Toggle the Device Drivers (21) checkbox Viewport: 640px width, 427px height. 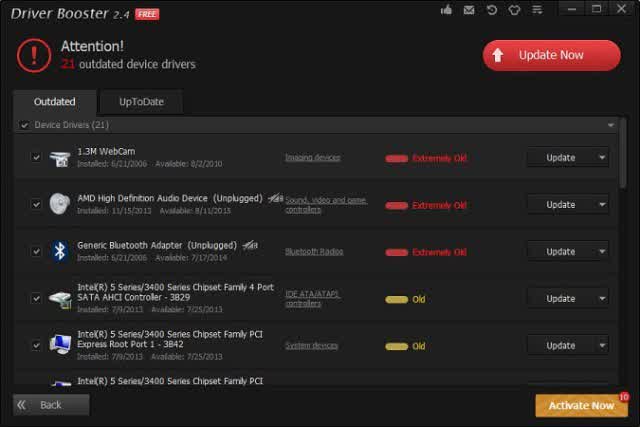(x=24, y=125)
